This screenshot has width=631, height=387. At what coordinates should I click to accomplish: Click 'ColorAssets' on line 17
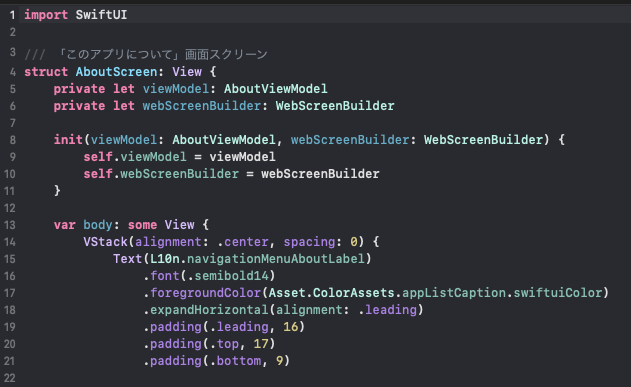coord(354,293)
